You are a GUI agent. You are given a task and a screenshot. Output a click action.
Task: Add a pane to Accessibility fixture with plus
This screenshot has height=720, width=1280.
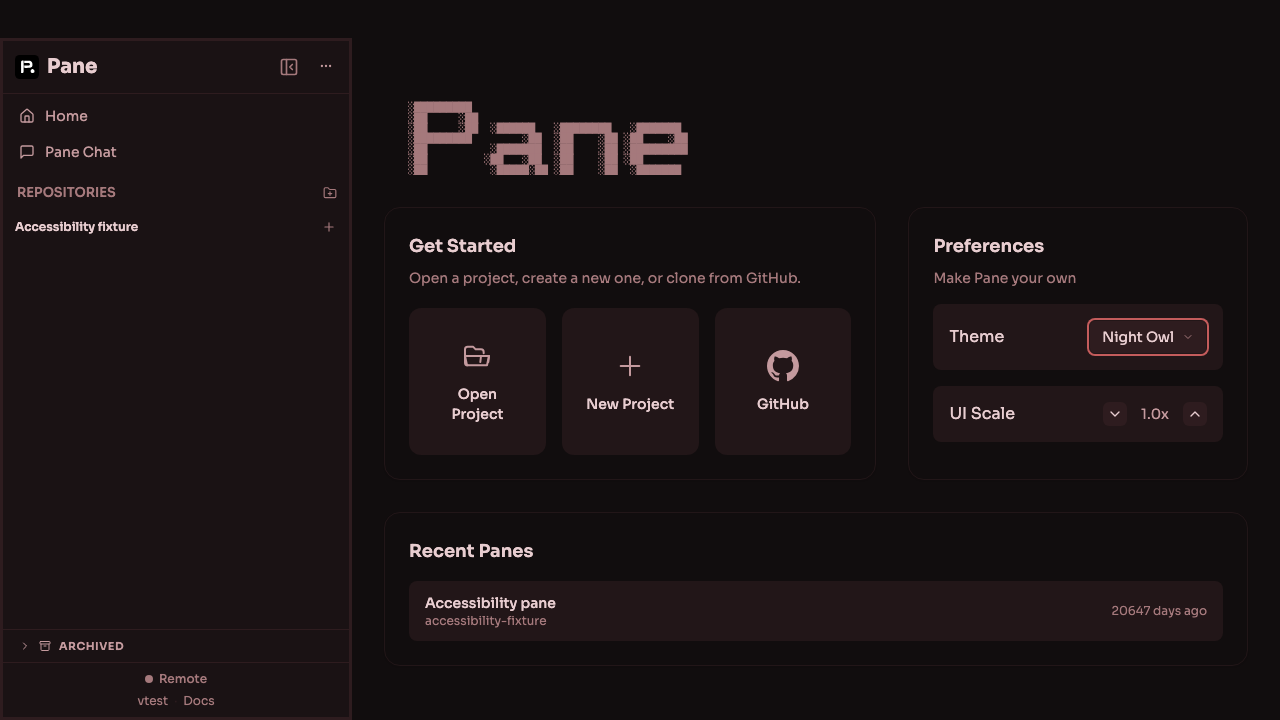pos(329,227)
